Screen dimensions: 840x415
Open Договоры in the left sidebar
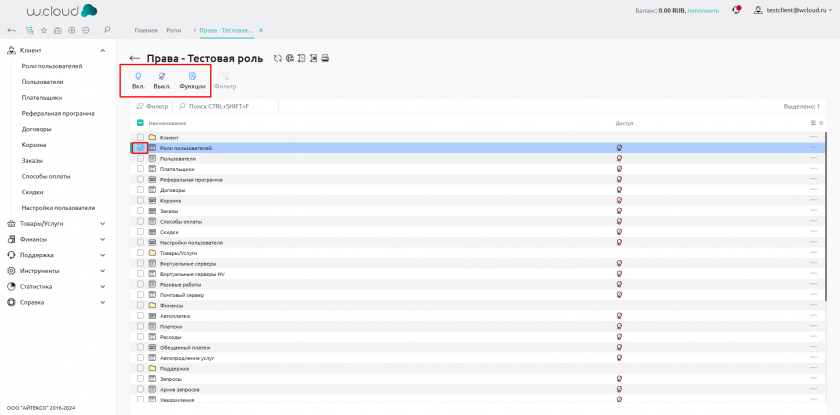[x=36, y=129]
